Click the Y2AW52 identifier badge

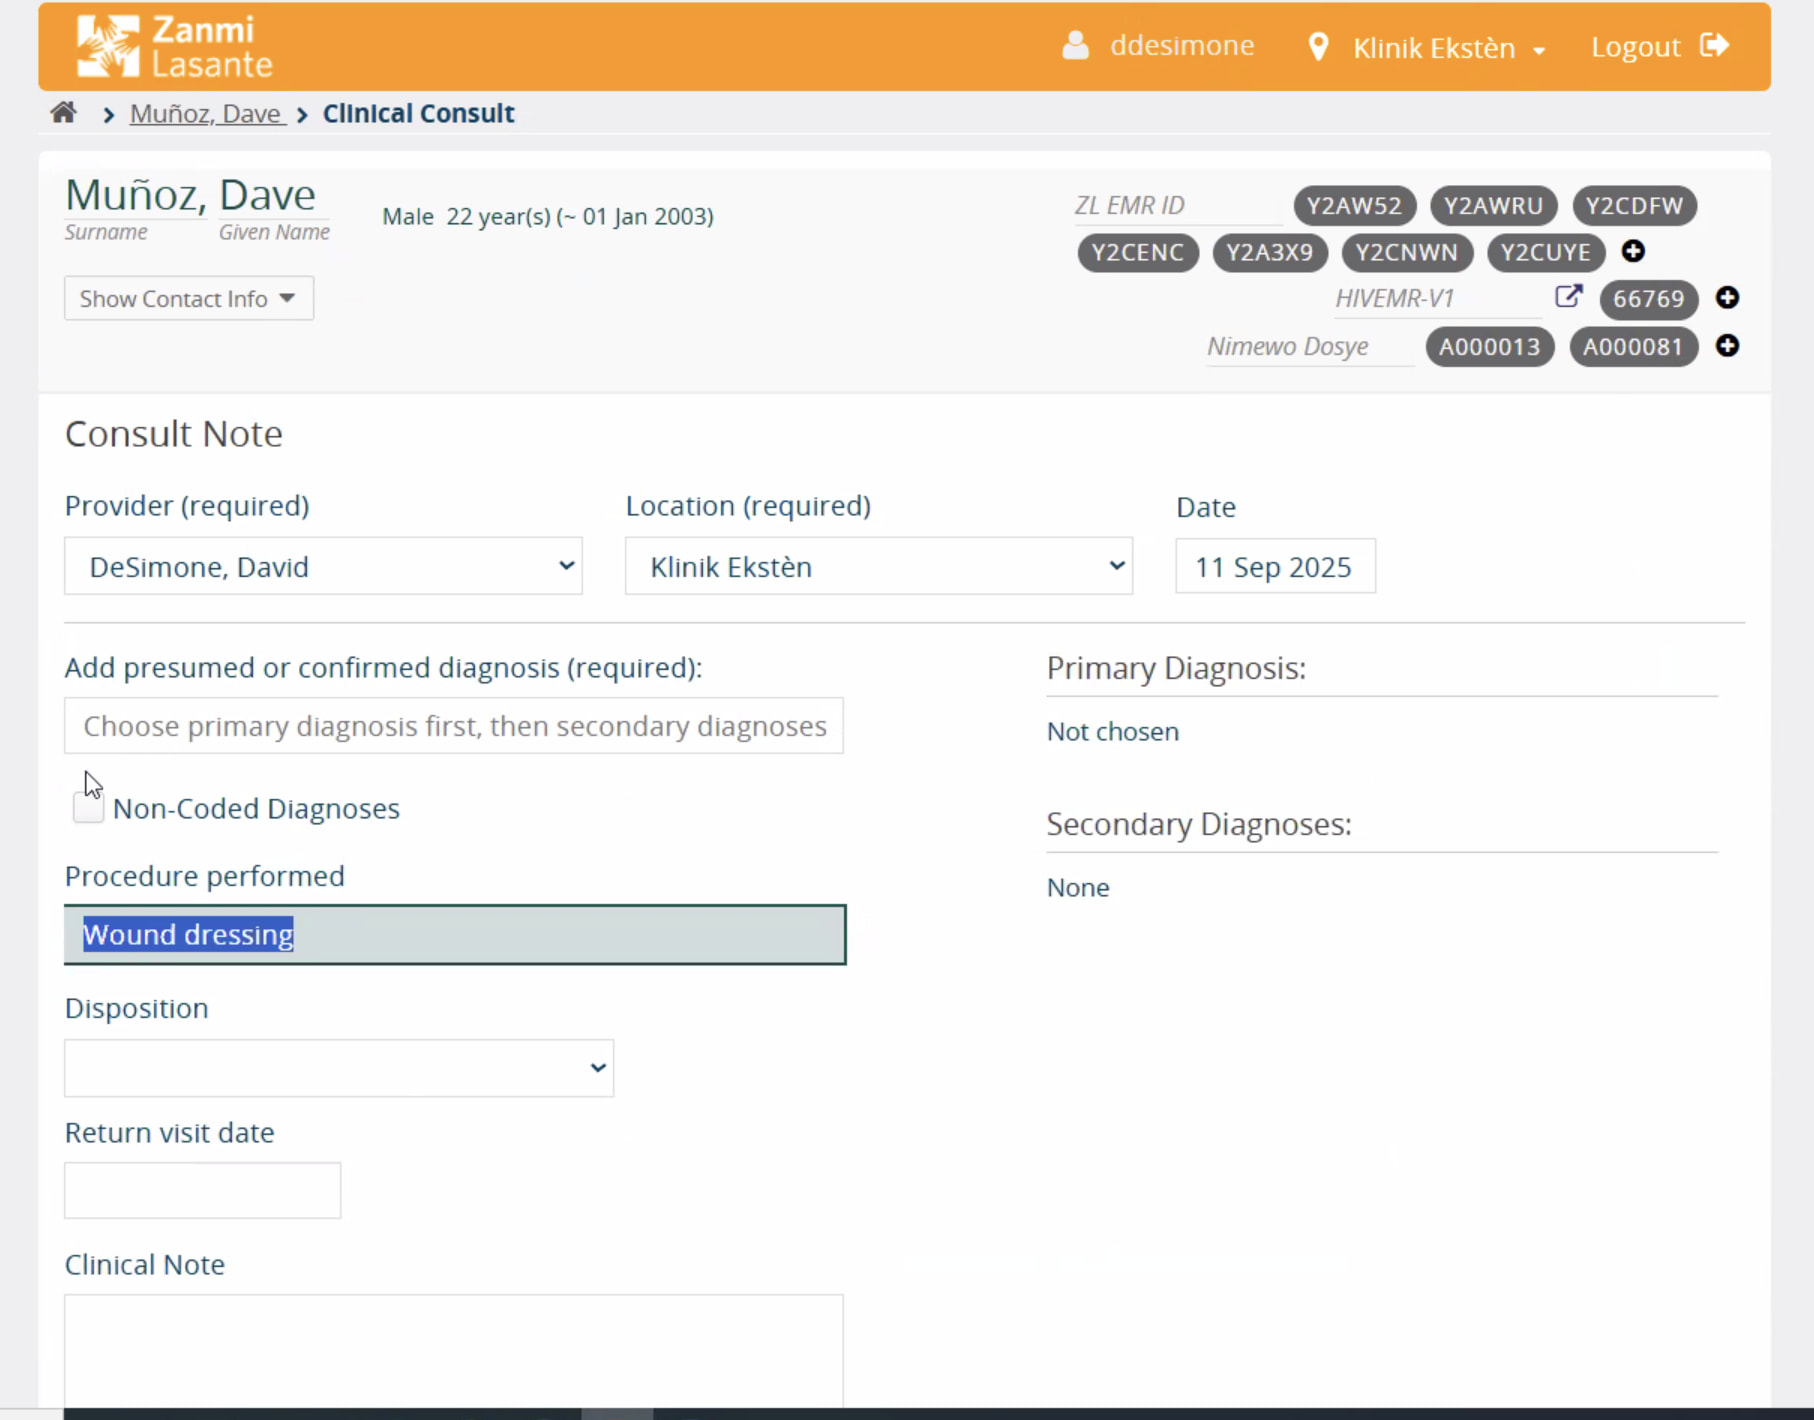tap(1354, 206)
